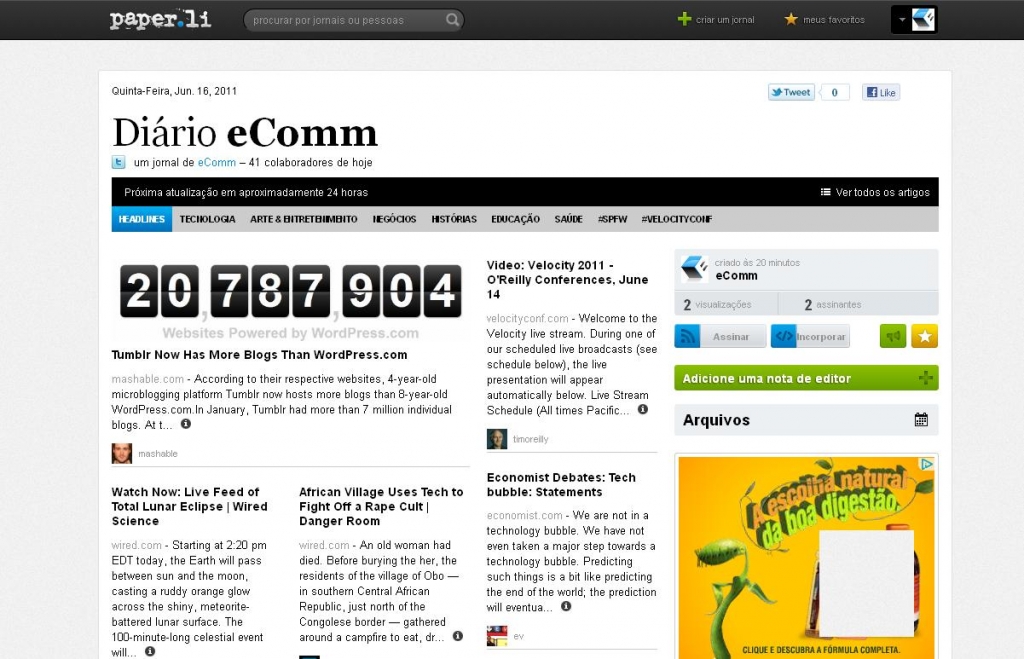Image resolution: width=1024 pixels, height=659 pixels.
Task: Switch to the Tecnologia tab
Action: coord(207,219)
